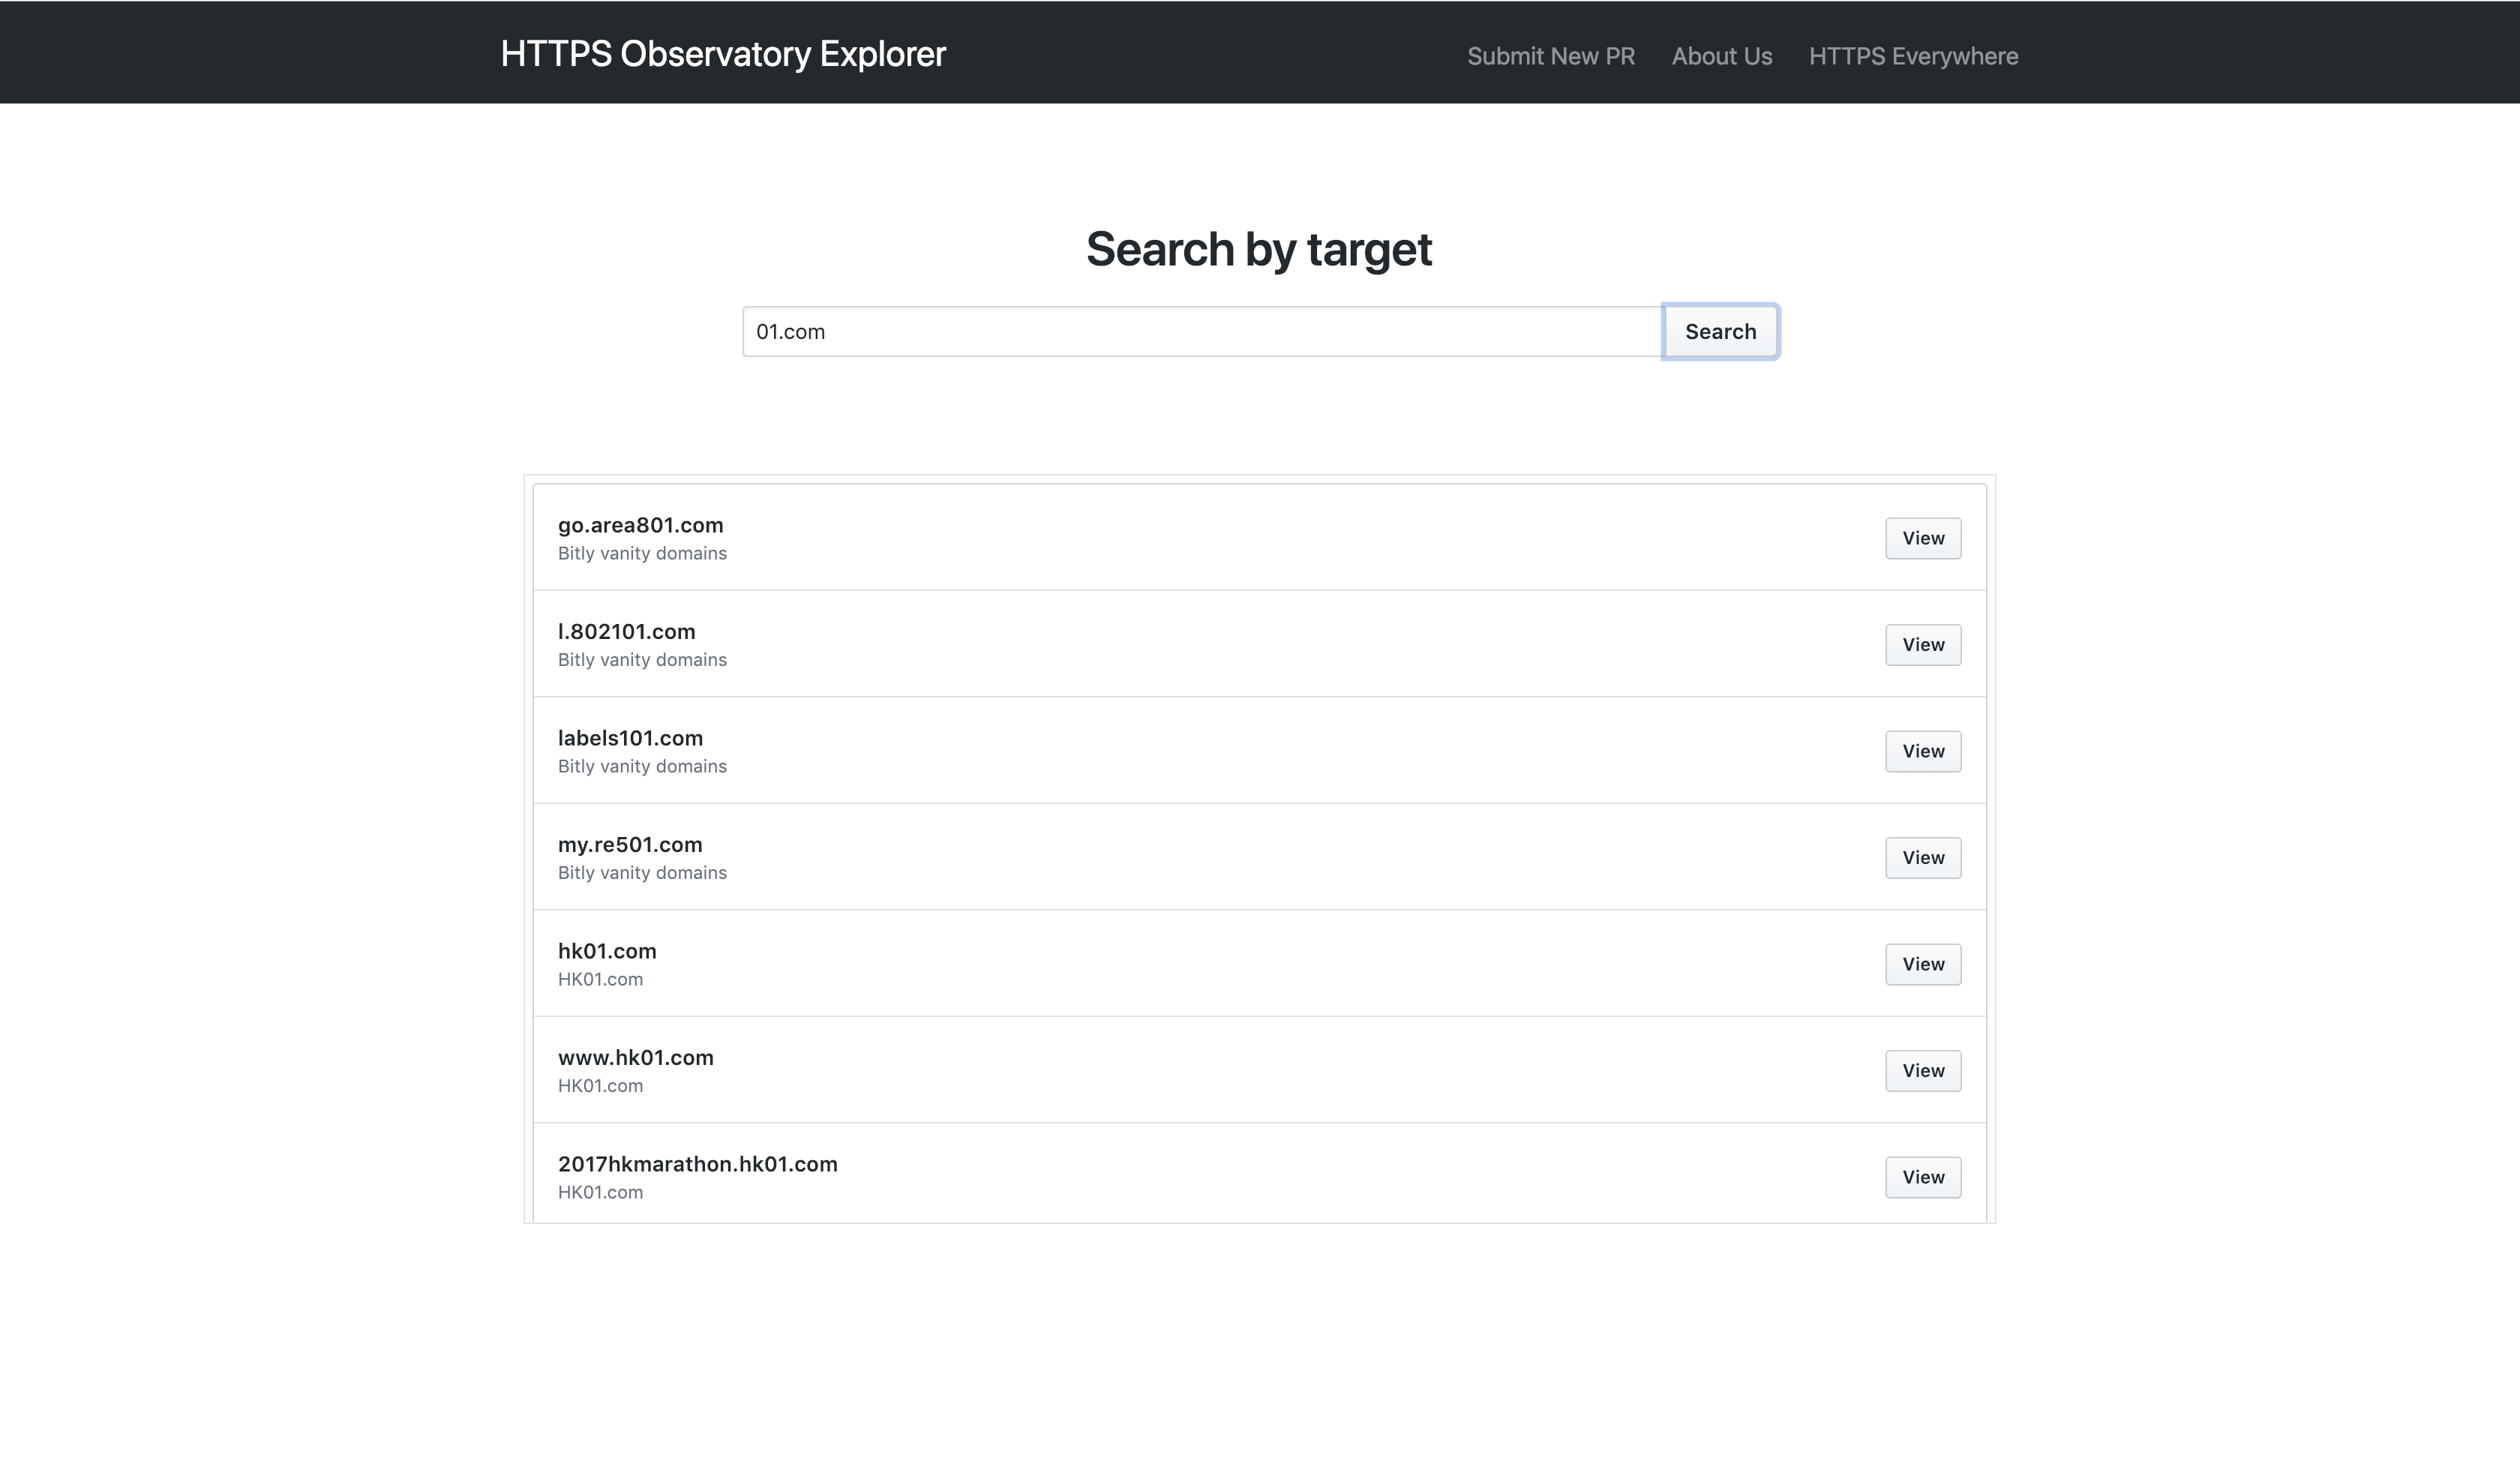The width and height of the screenshot is (2520, 1458).
Task: View 2017hkmarathon.hk01.com result
Action: coord(1922,1177)
